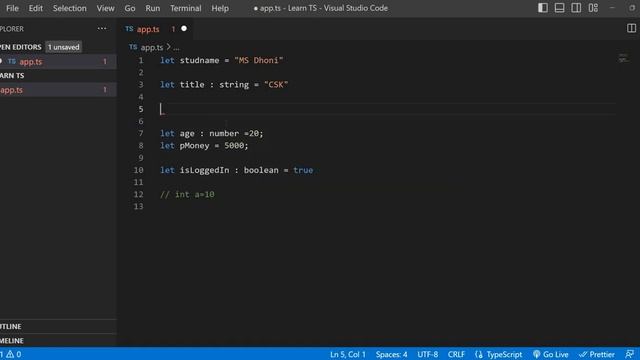The height and width of the screenshot is (360, 640).
Task: Click the string "MS Dhoni"
Action: (x=259, y=60)
